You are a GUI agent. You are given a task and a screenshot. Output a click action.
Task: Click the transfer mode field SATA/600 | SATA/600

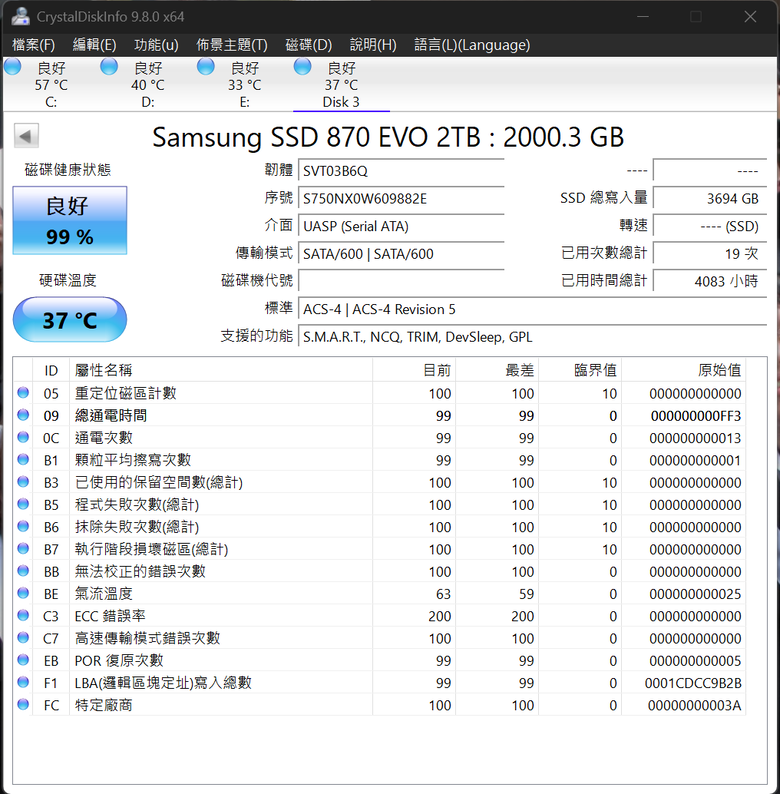401,254
